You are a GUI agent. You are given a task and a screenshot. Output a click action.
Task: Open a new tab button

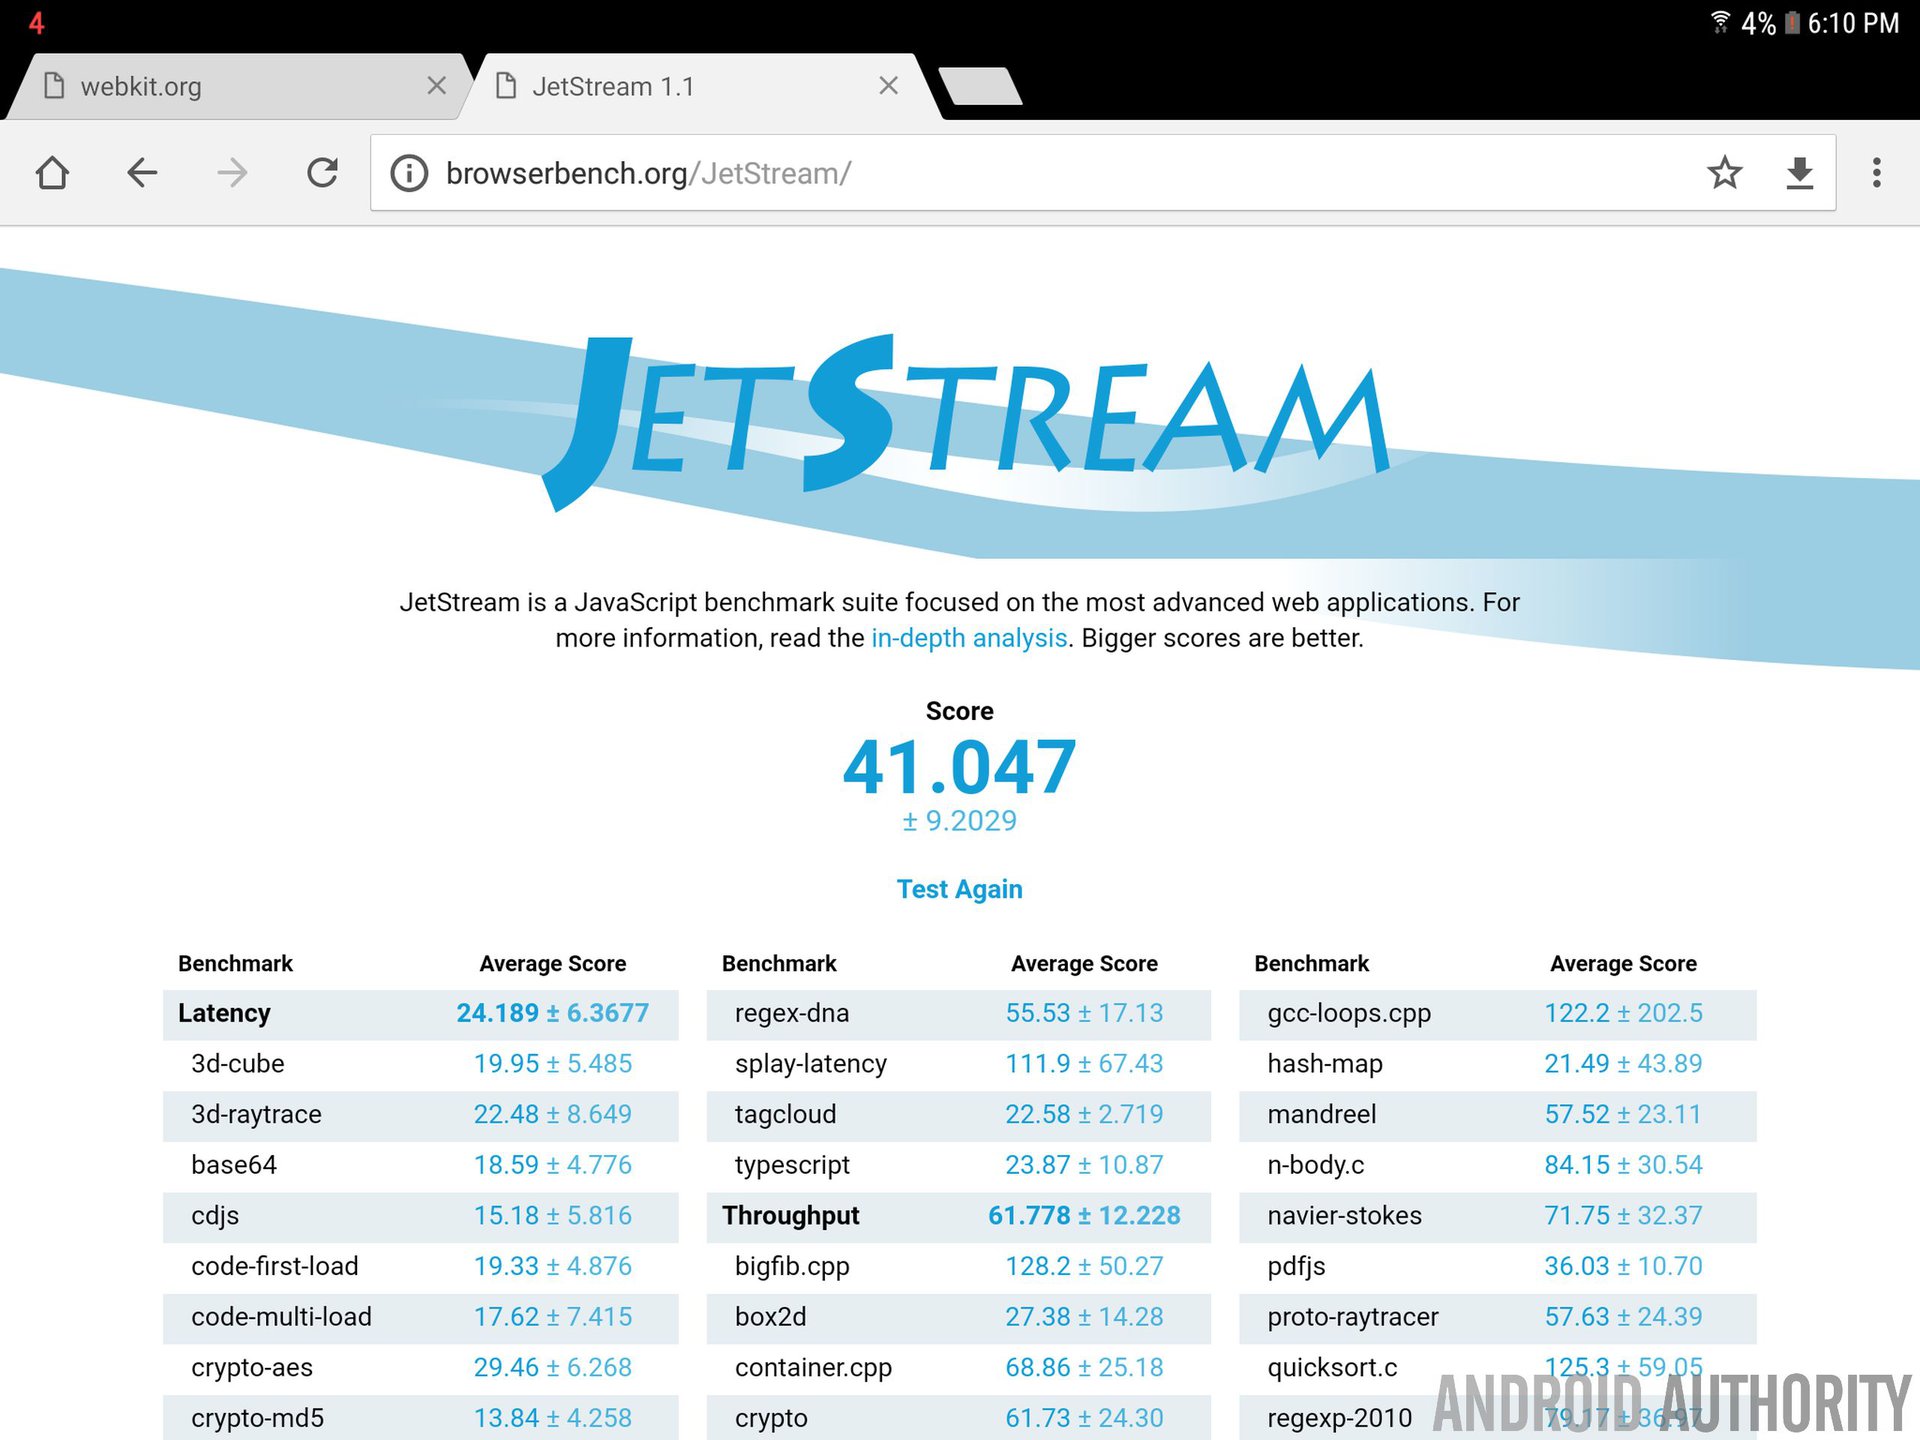980,86
